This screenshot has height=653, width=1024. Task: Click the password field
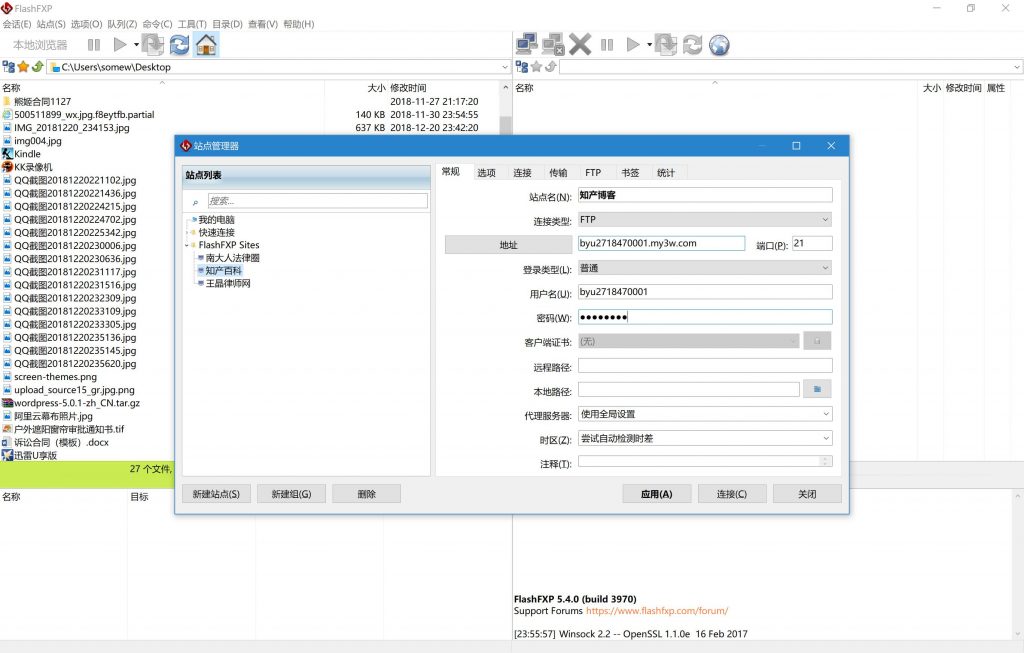pyautogui.click(x=705, y=317)
